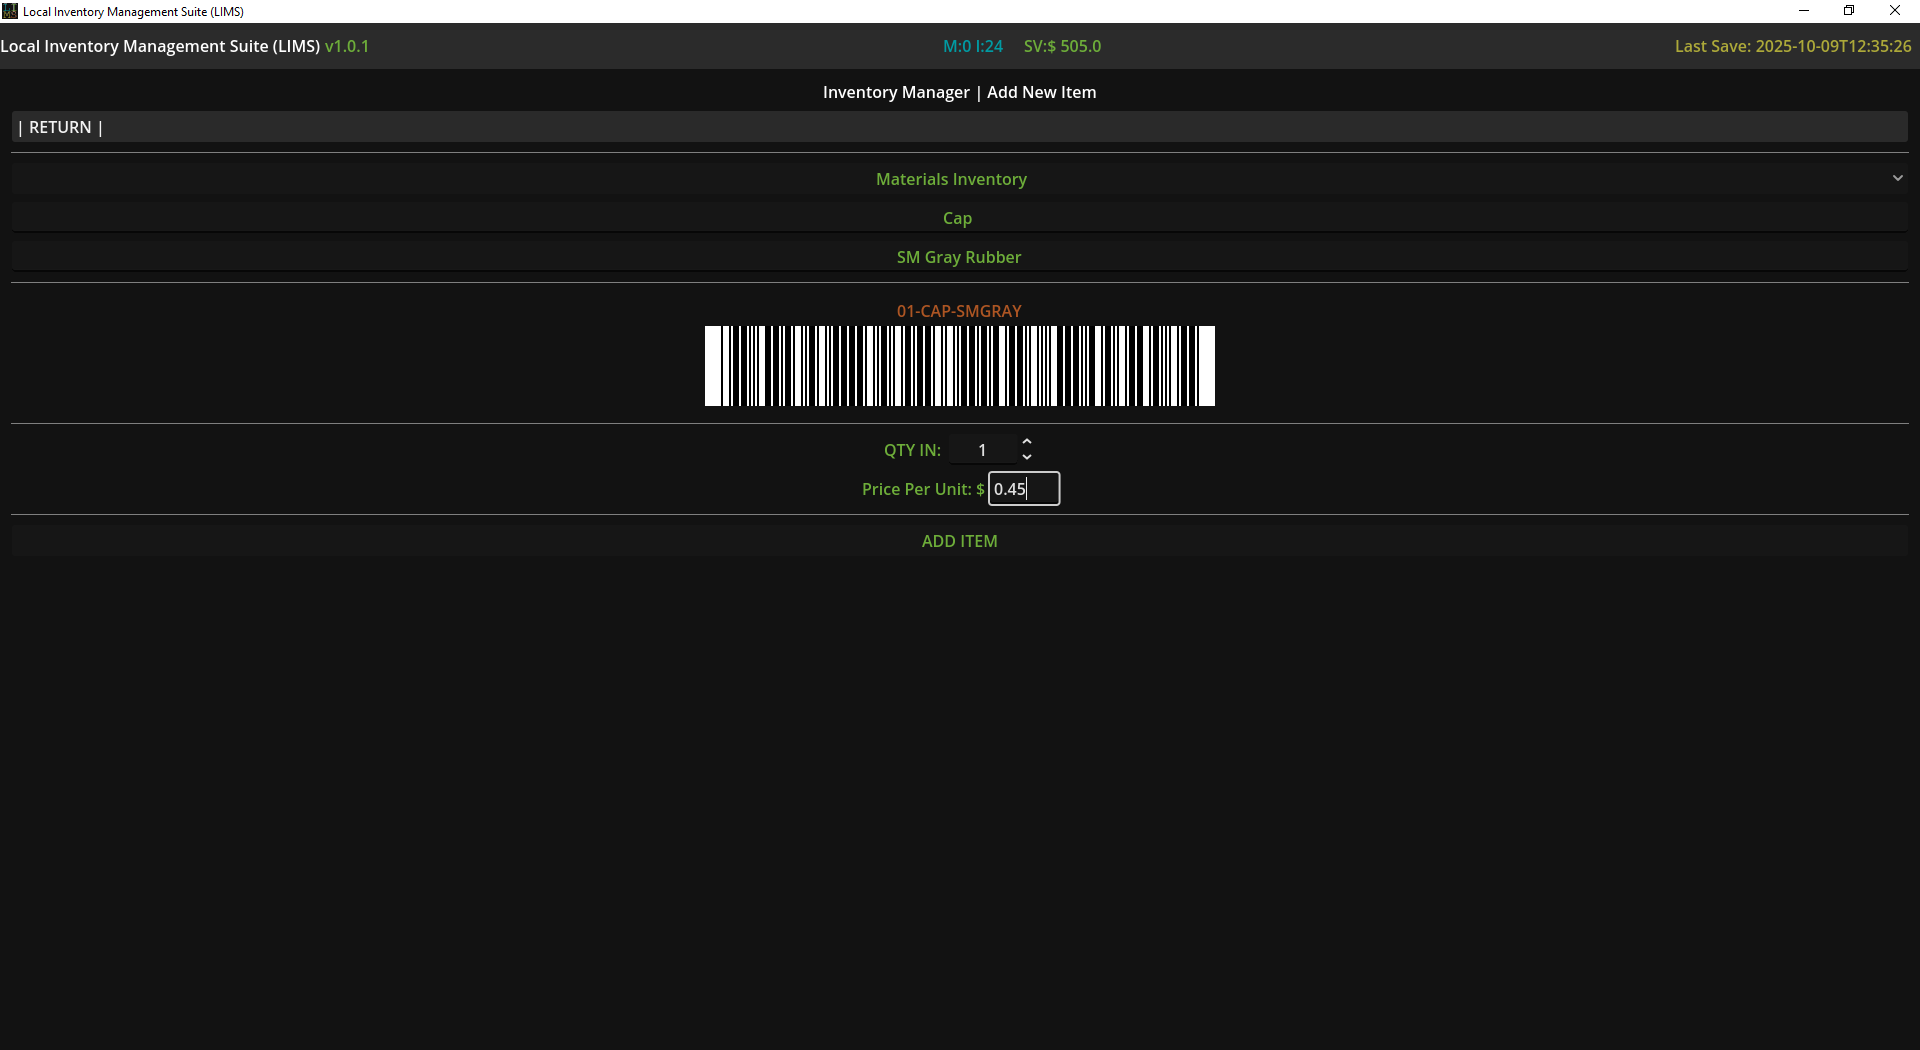Increase QTY IN with up arrow
1920x1050 pixels.
point(1027,442)
